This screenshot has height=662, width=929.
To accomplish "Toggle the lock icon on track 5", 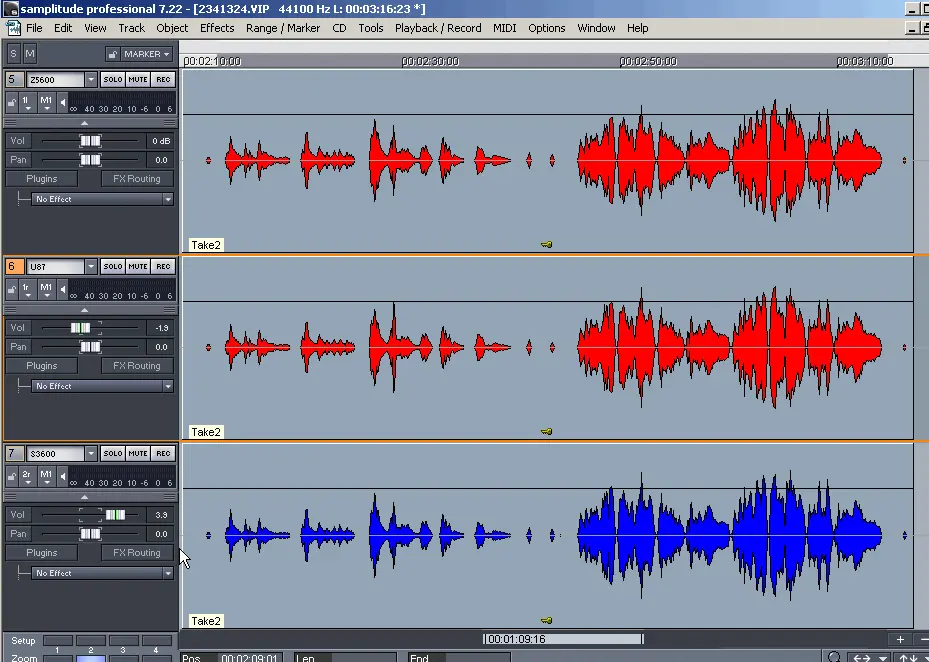I will [13, 101].
